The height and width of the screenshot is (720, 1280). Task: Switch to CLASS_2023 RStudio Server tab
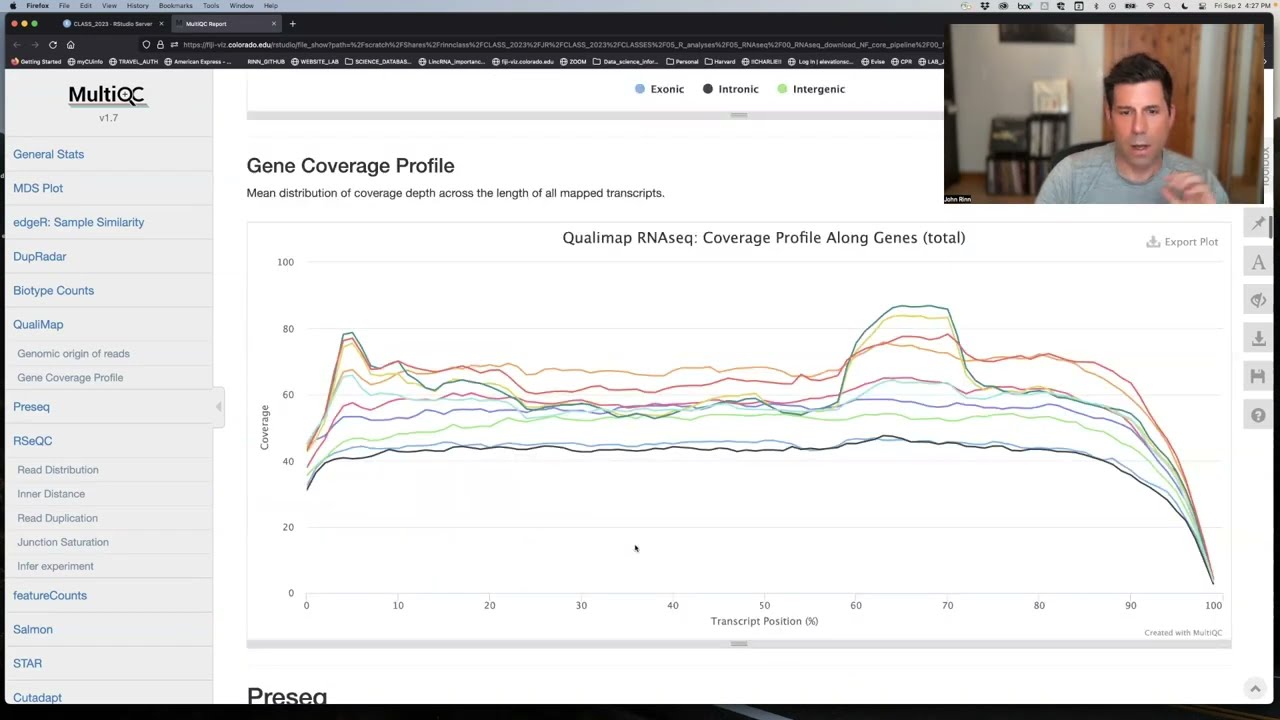[x=112, y=23]
